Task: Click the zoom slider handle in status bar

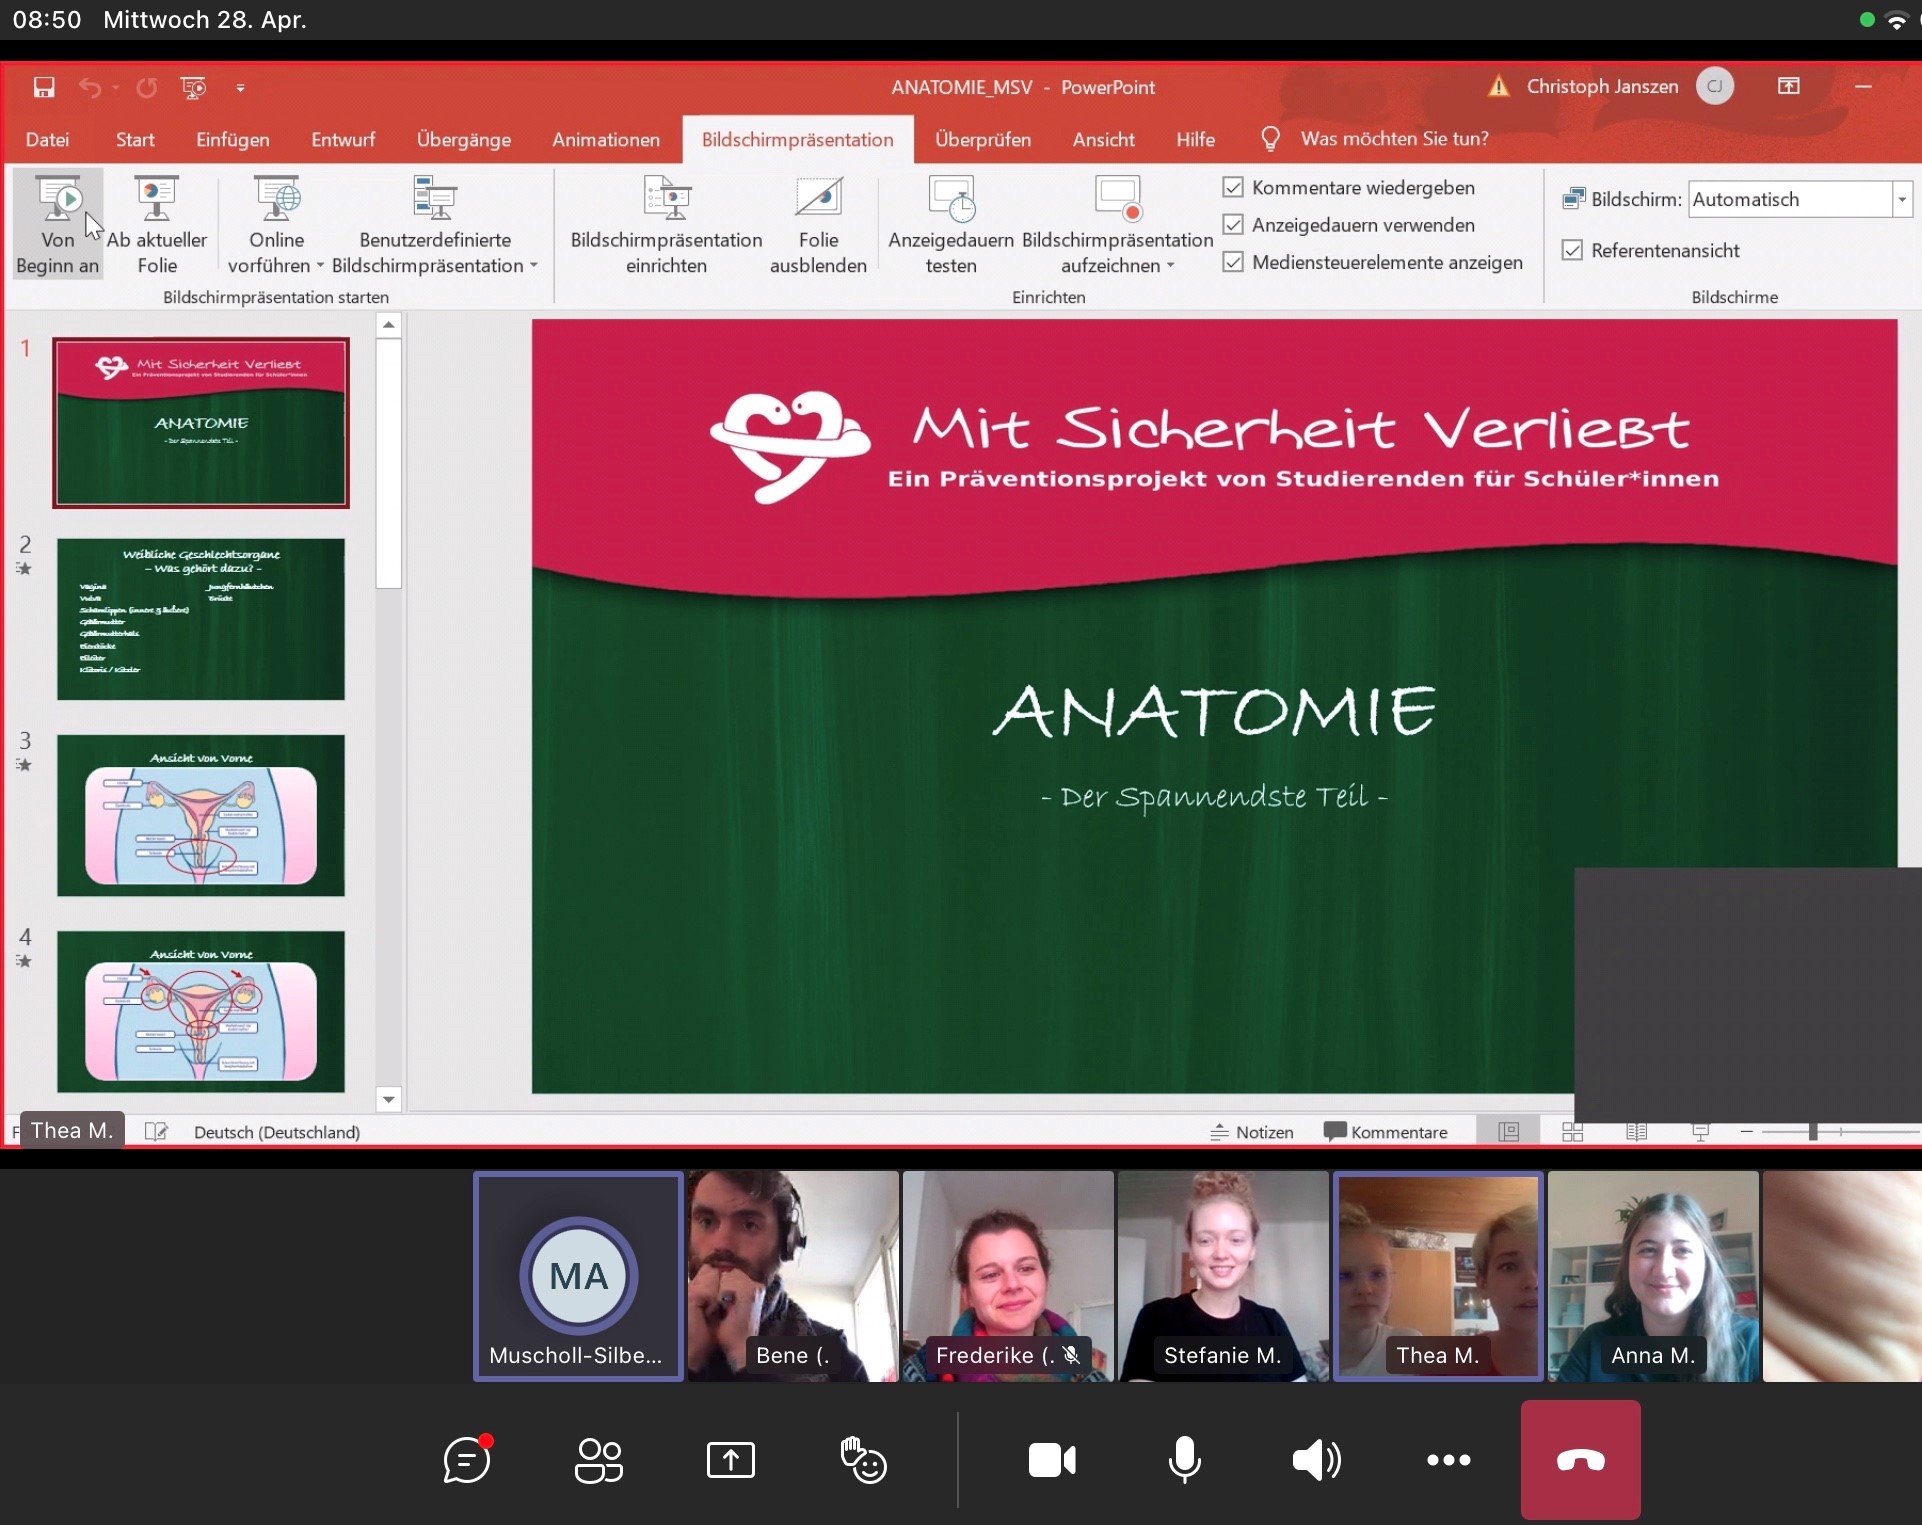Action: (1812, 1131)
